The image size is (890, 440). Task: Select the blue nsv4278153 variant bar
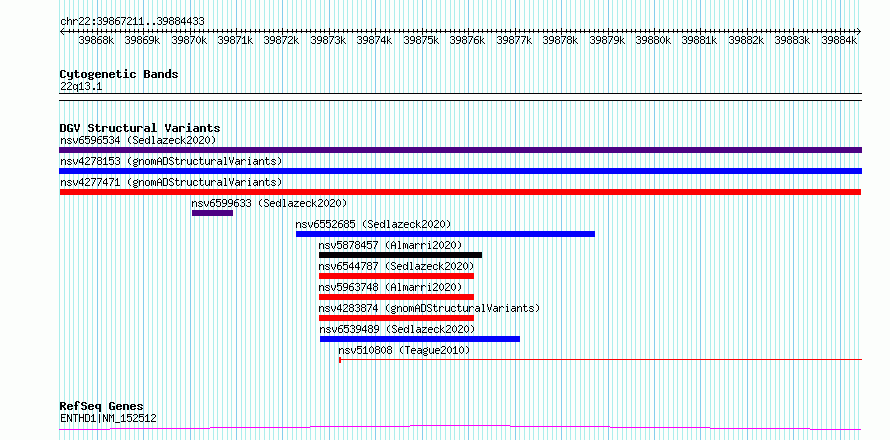[460, 171]
